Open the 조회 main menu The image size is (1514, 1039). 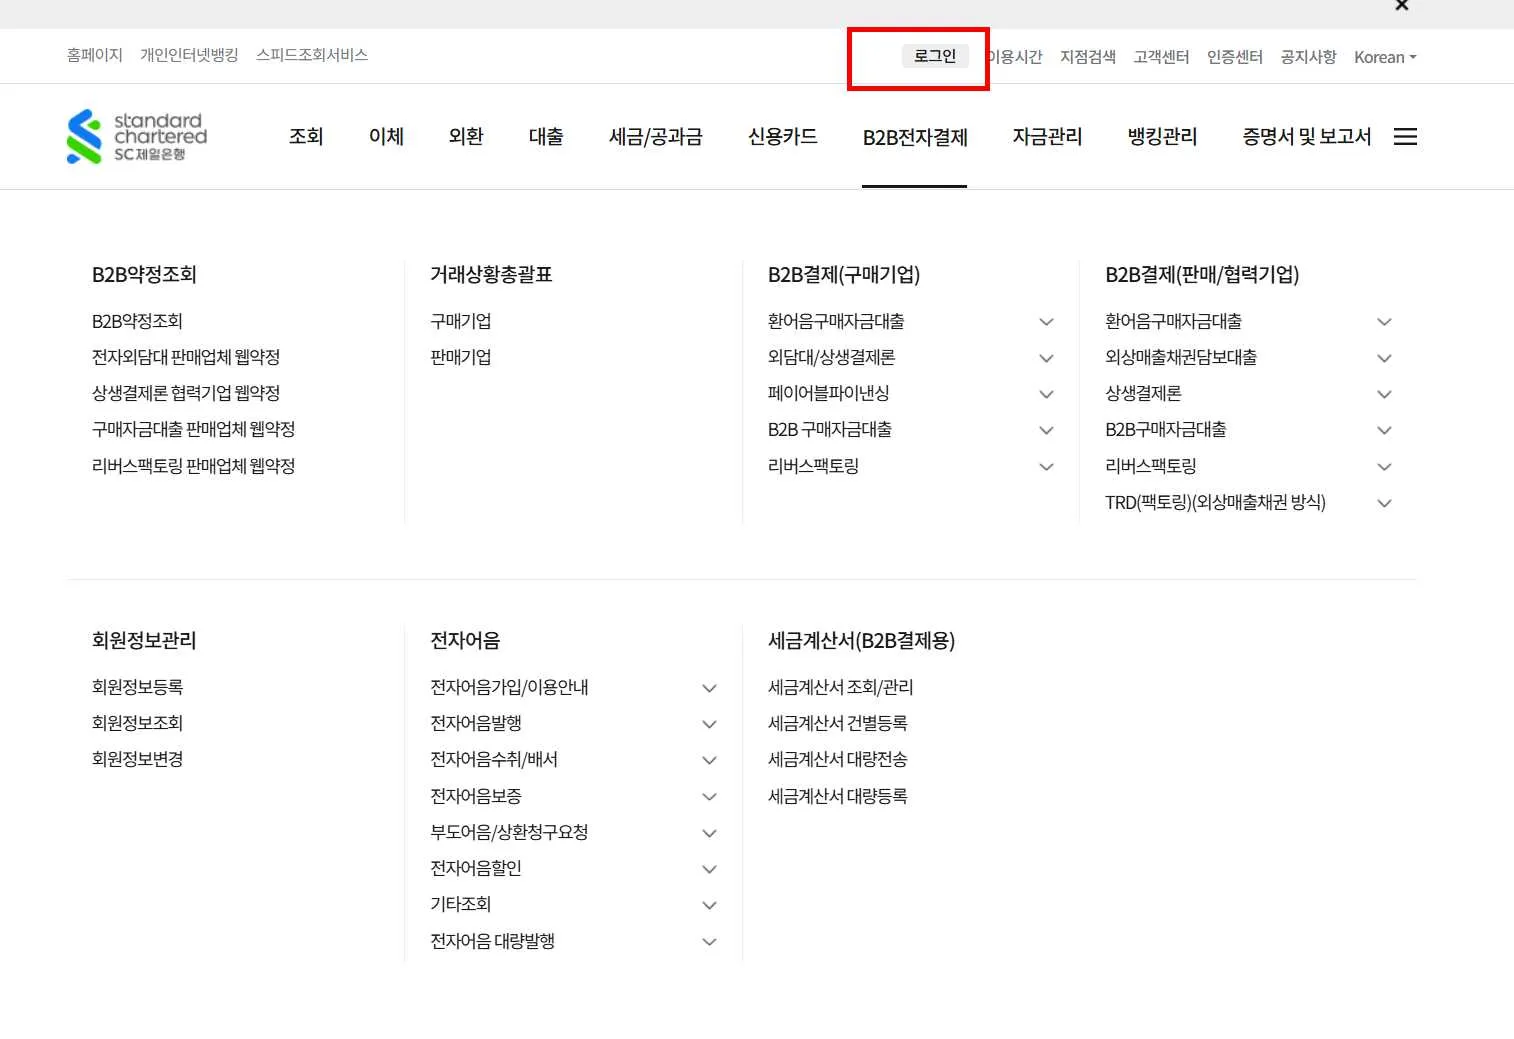(x=306, y=137)
